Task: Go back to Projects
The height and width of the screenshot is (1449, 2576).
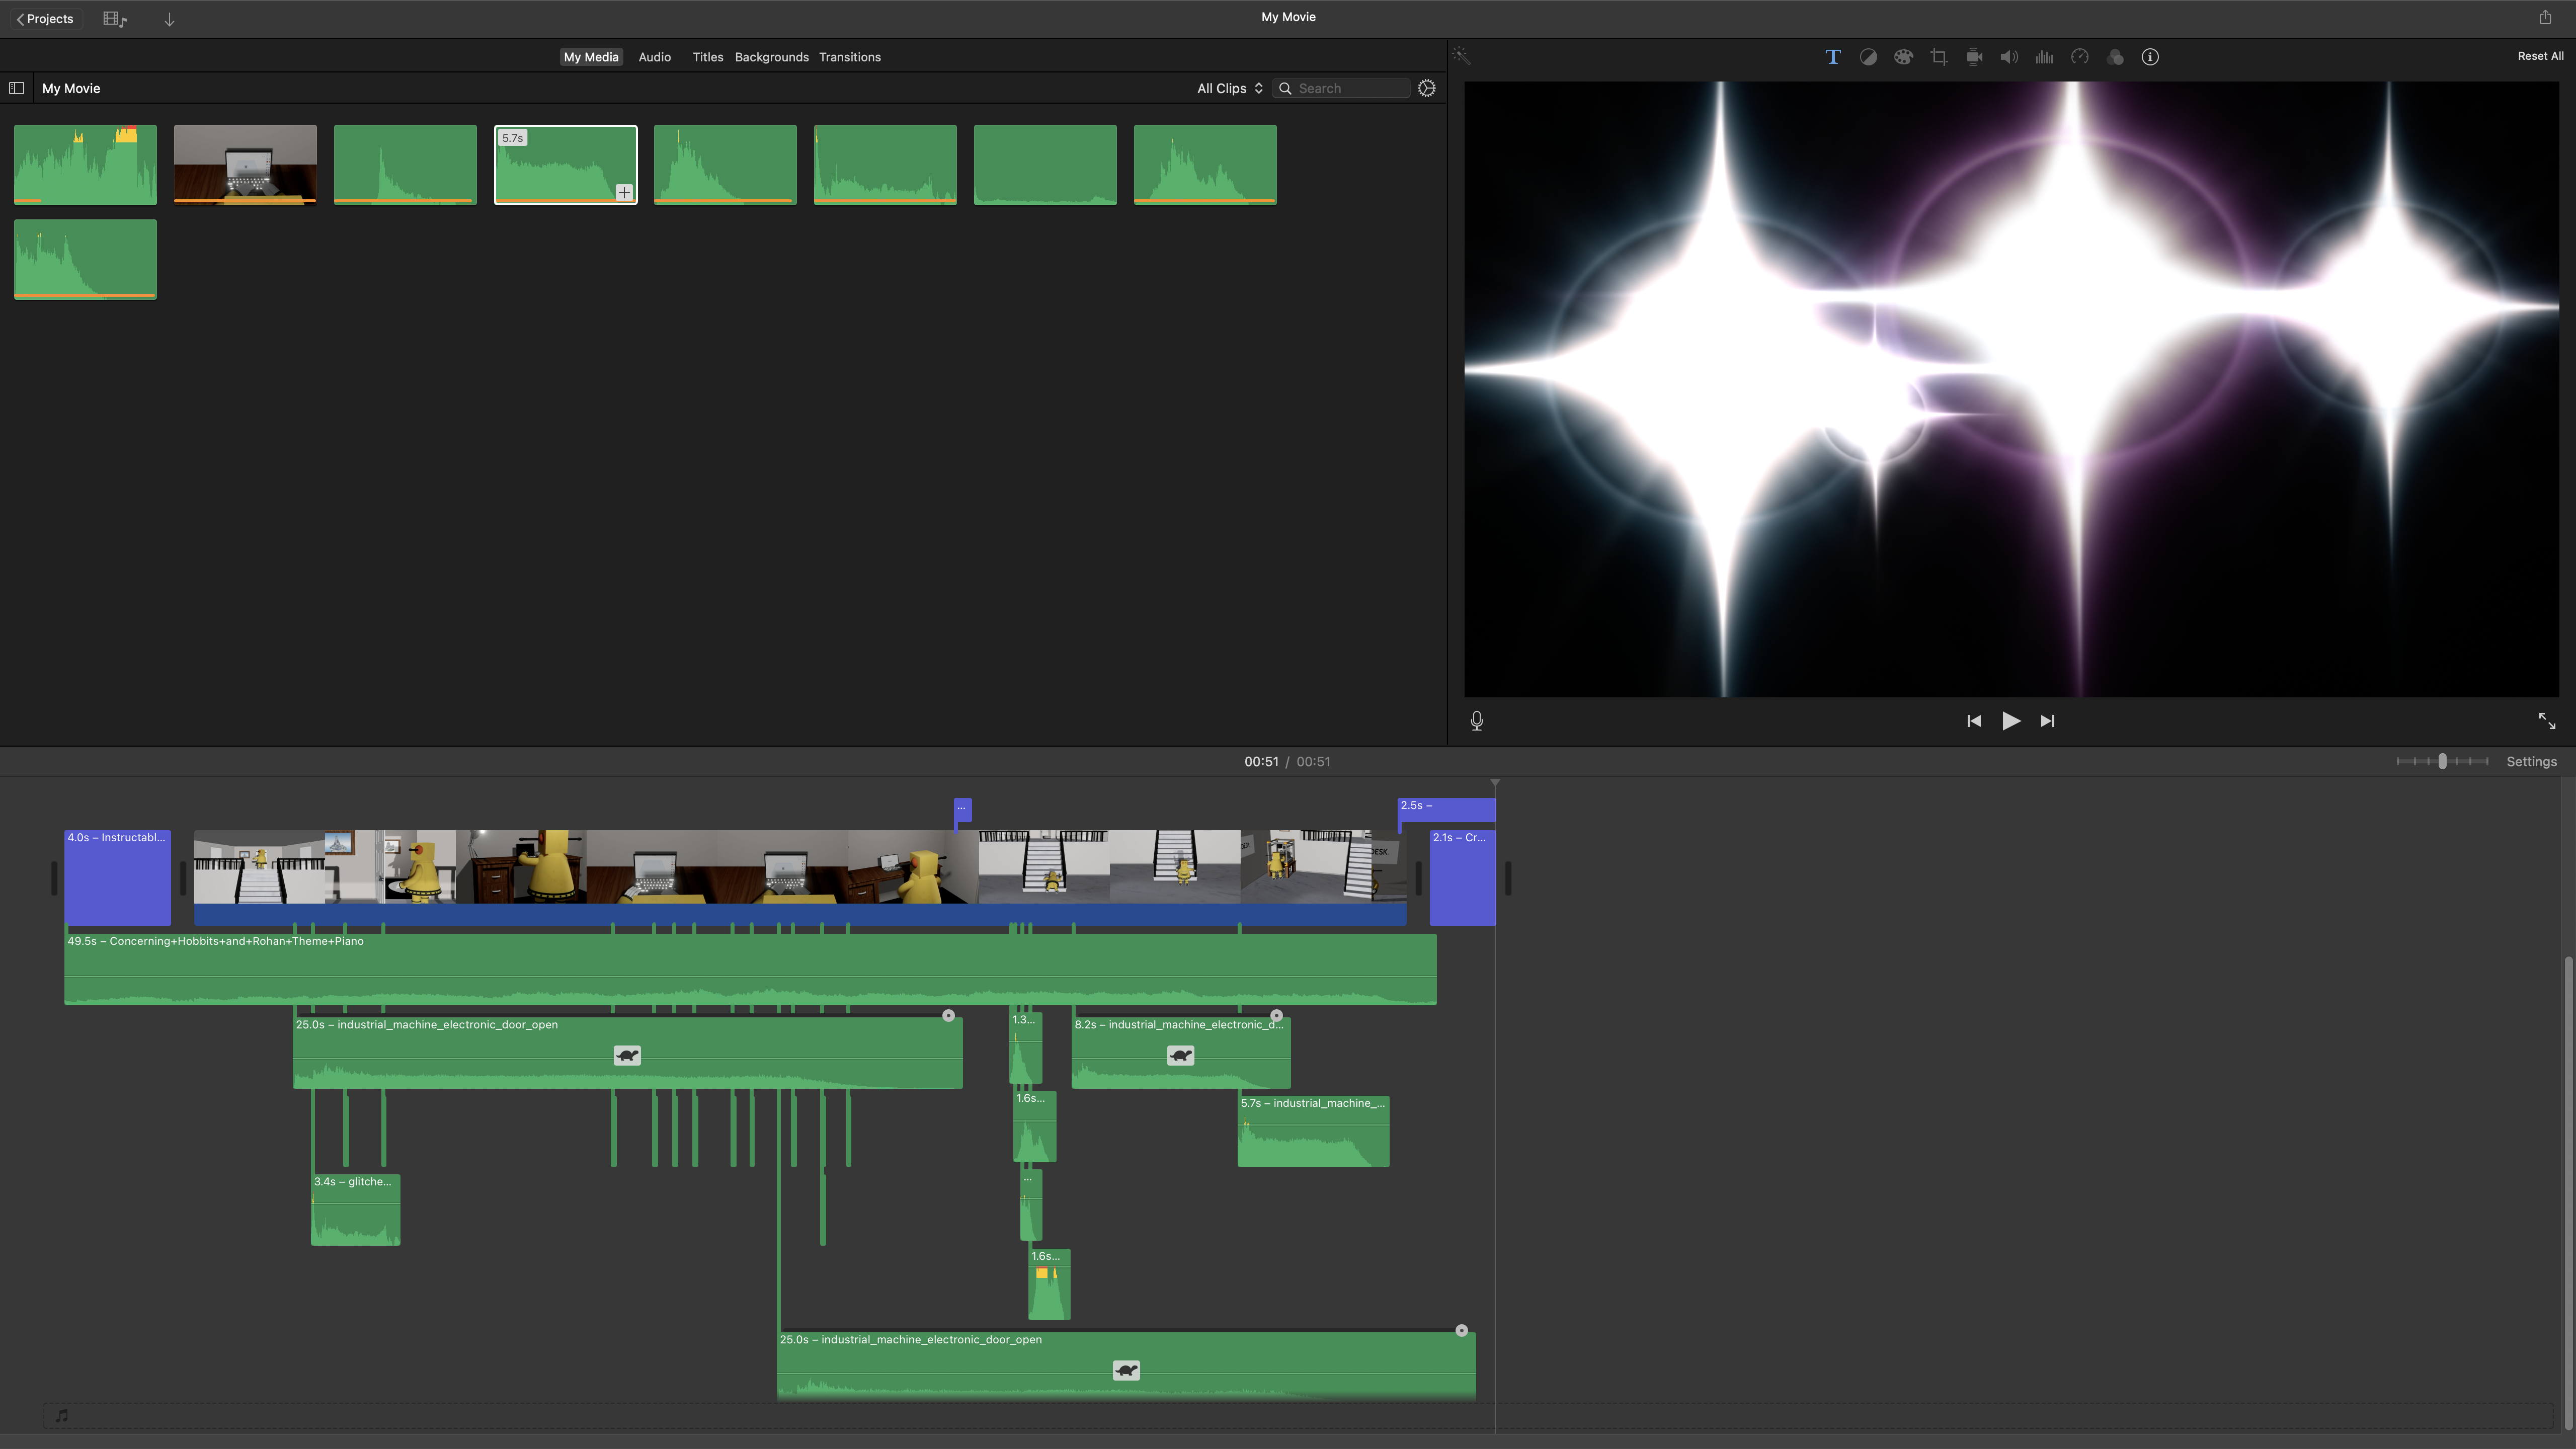Action: click(x=45, y=19)
